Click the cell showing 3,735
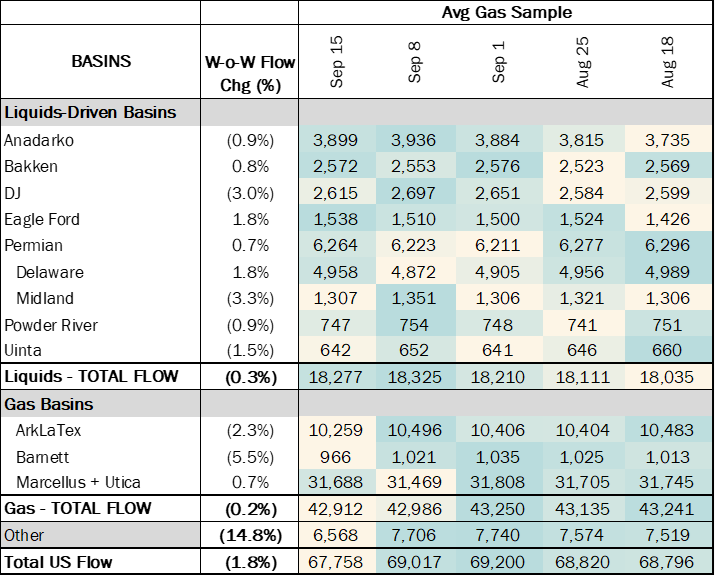 pyautogui.click(x=667, y=140)
